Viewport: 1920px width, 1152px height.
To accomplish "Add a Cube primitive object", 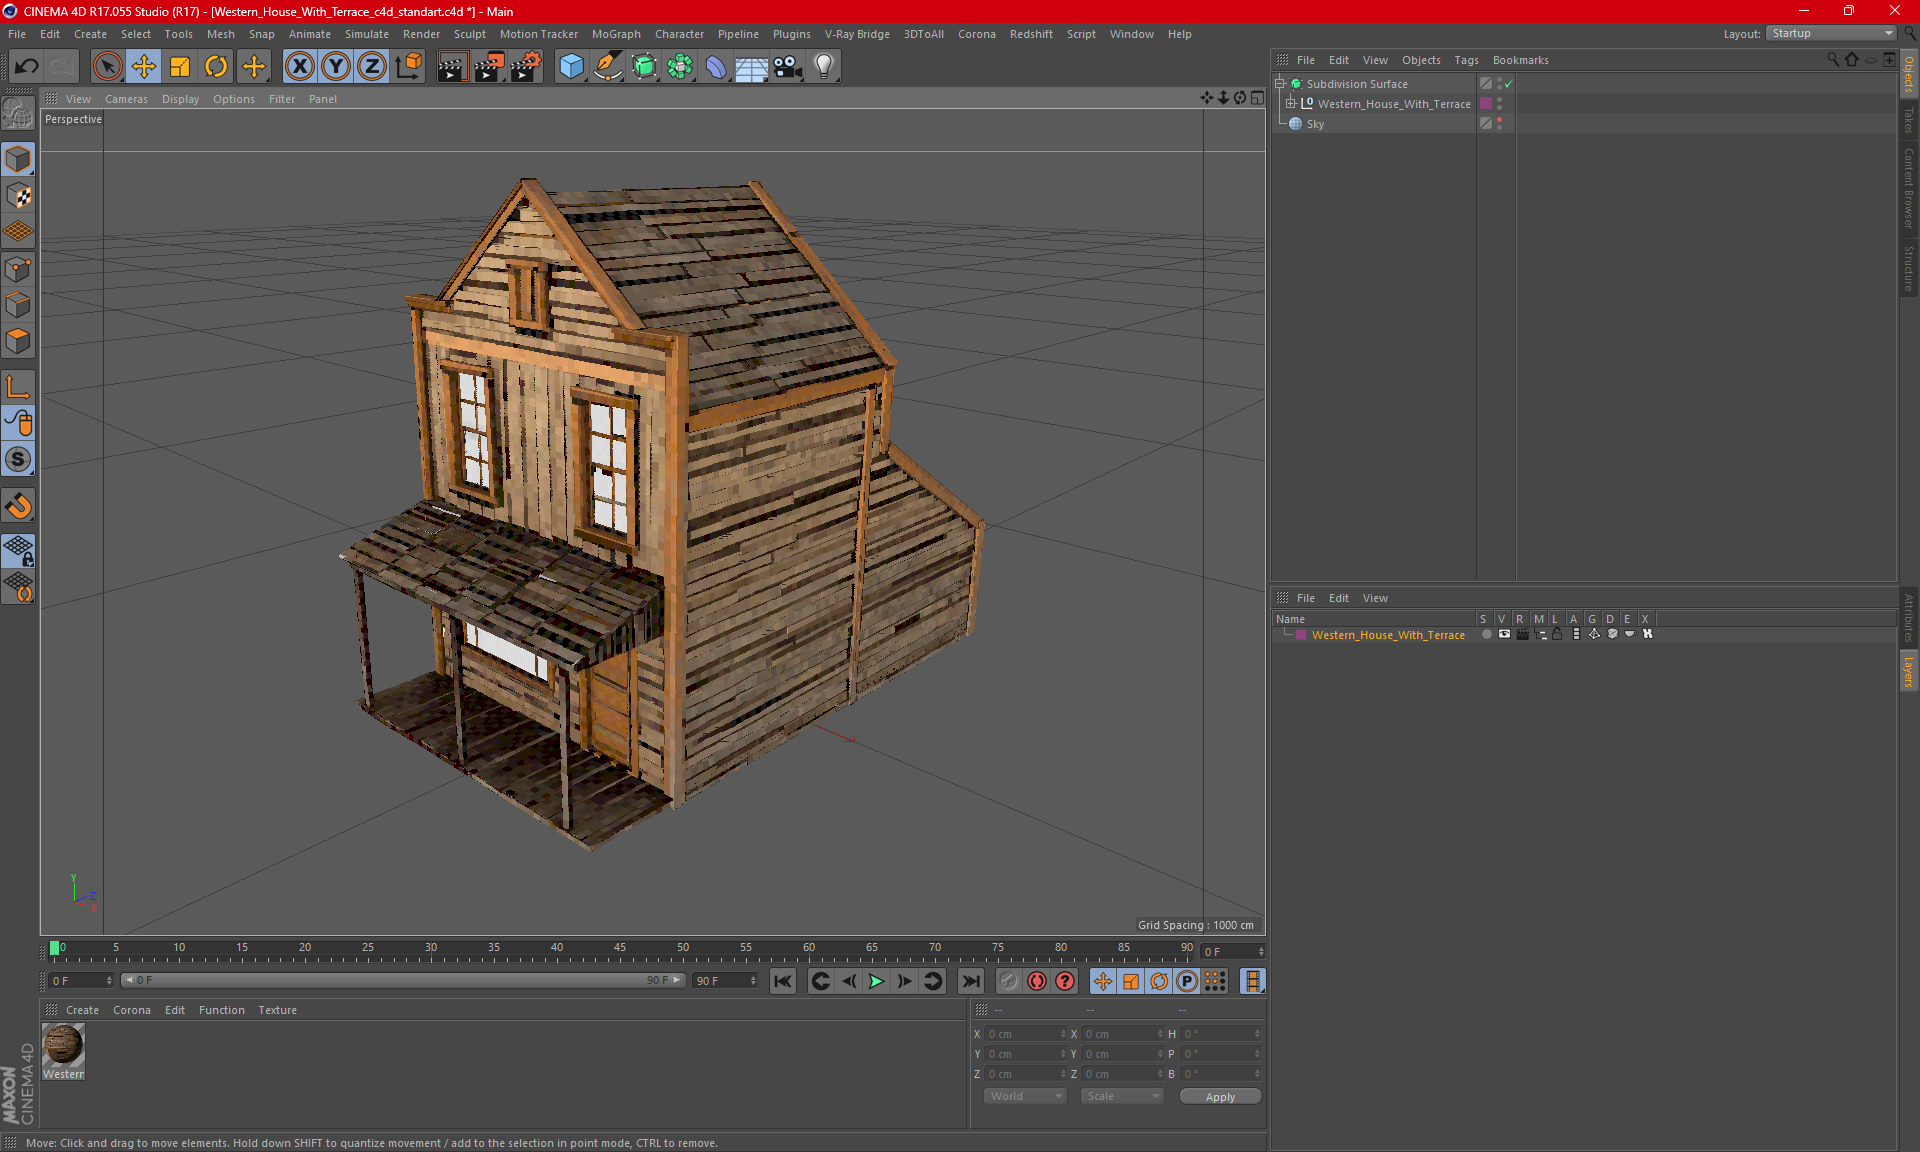I will point(571,66).
